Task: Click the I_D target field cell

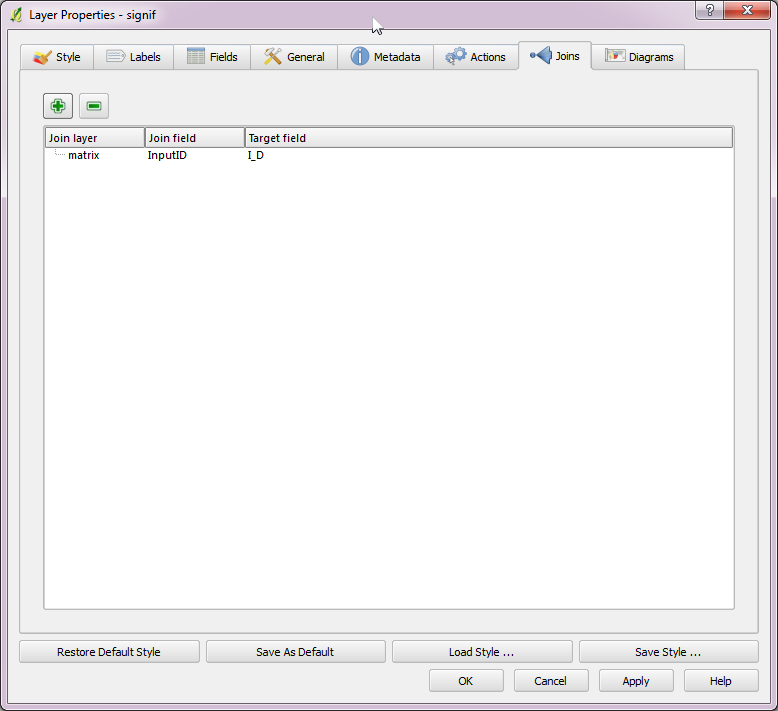Action: 256,155
